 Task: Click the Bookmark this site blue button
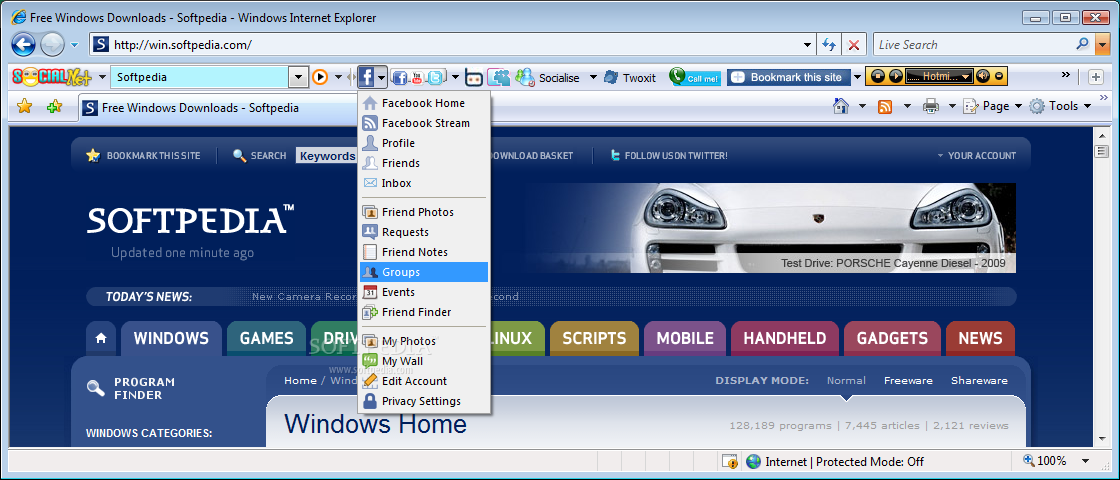tap(789, 77)
